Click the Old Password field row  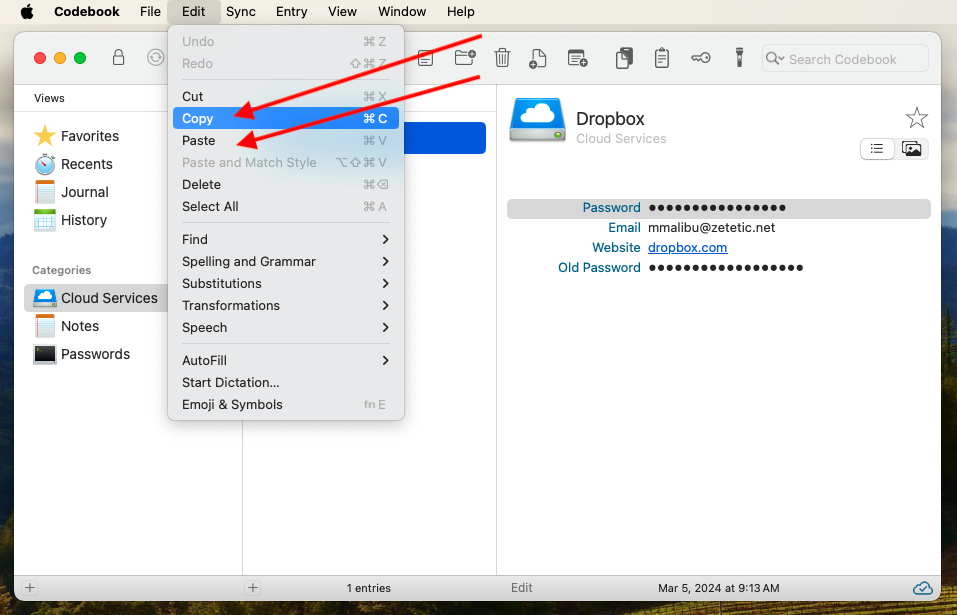click(718, 267)
